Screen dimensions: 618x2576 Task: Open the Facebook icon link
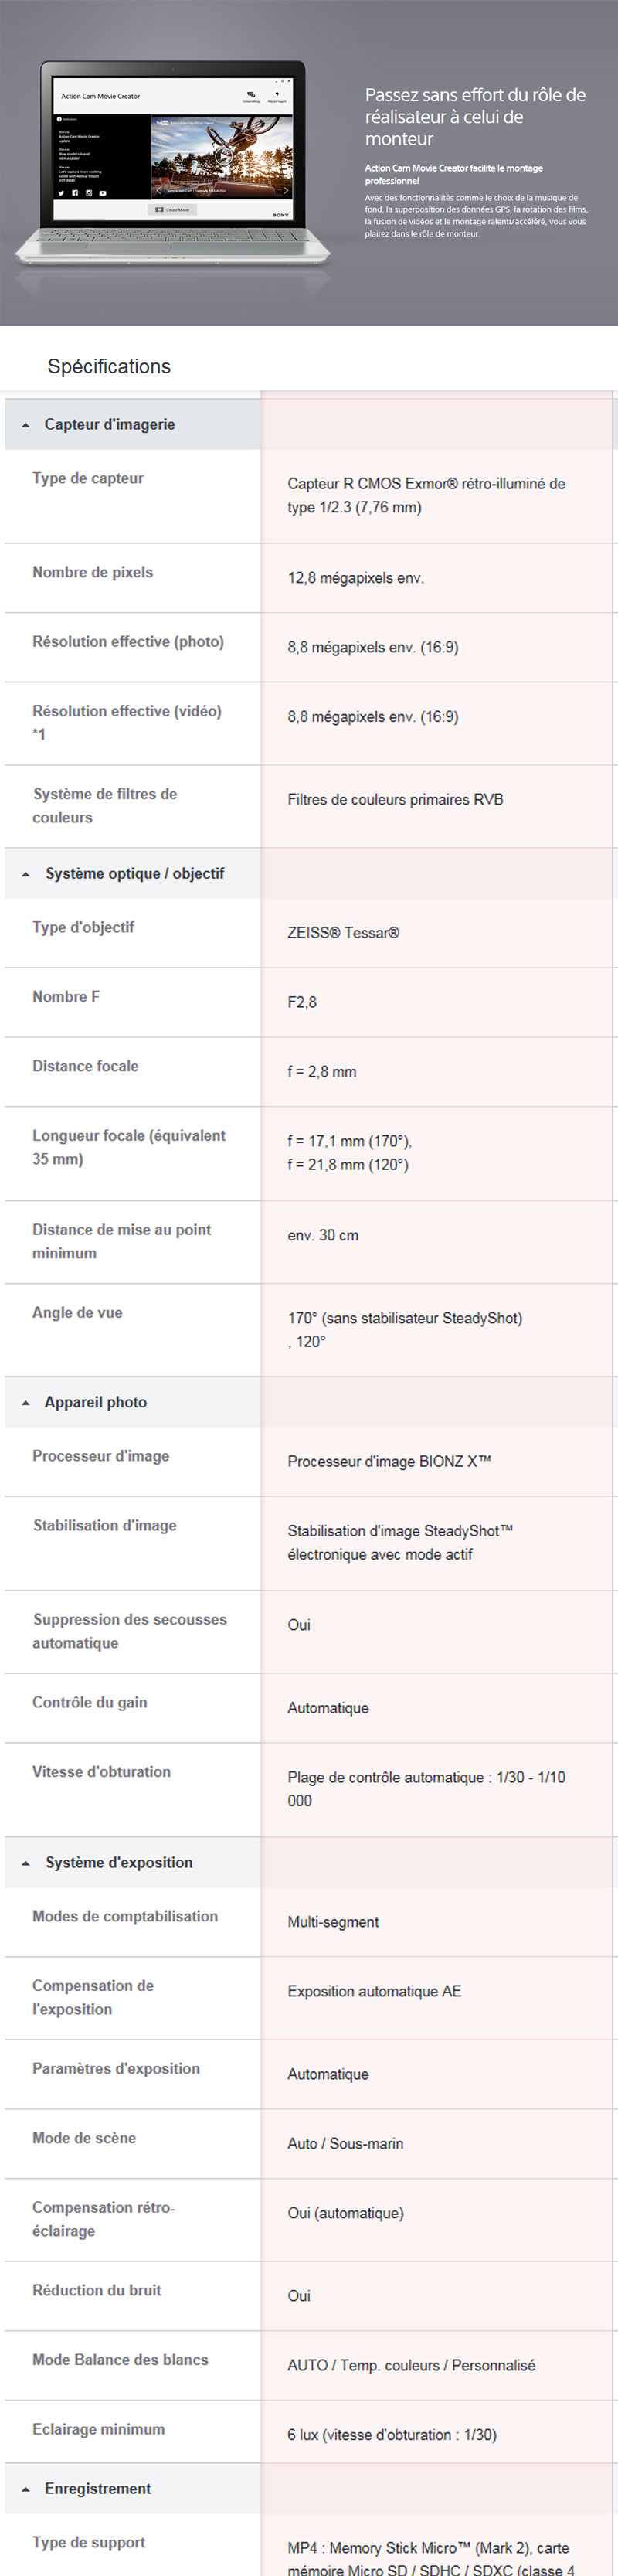coord(75,193)
